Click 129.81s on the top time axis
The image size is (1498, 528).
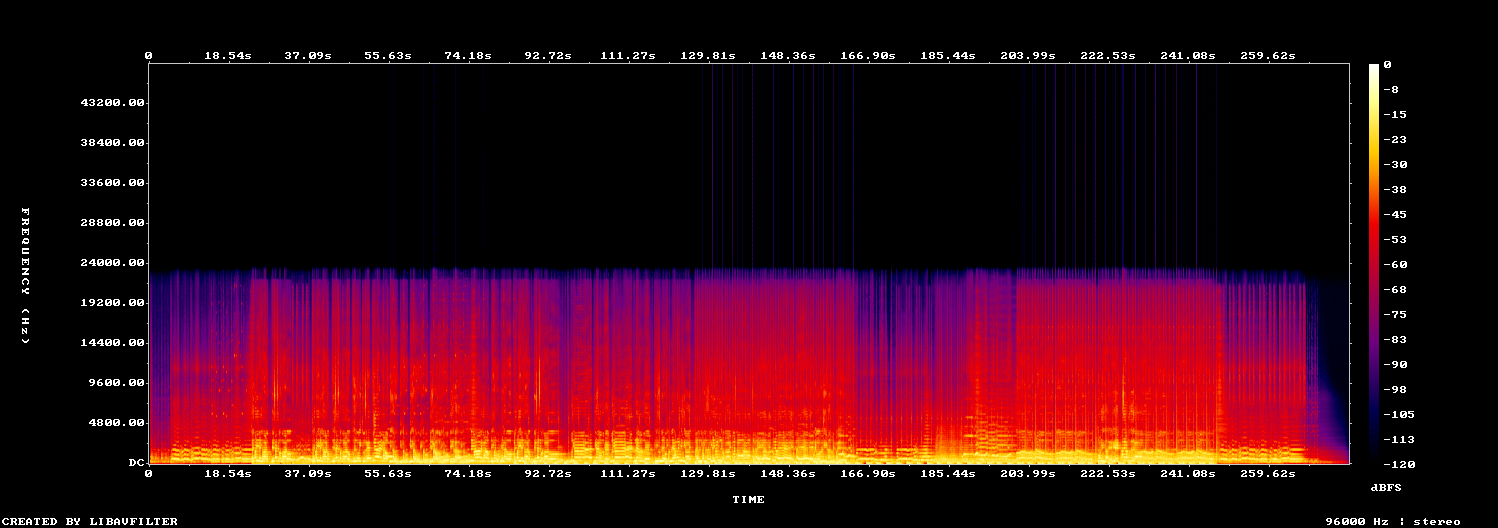click(708, 56)
